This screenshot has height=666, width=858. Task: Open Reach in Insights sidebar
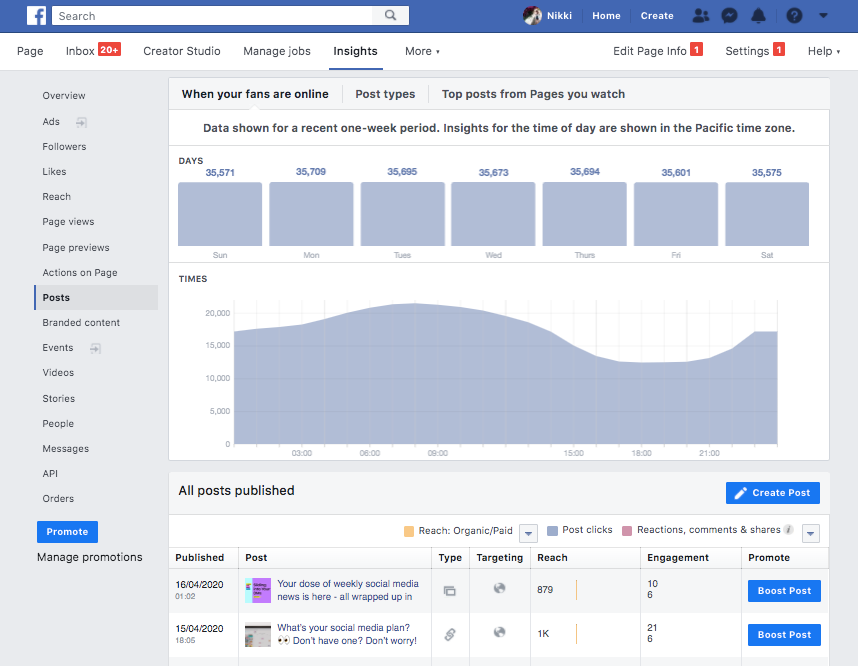(x=56, y=197)
